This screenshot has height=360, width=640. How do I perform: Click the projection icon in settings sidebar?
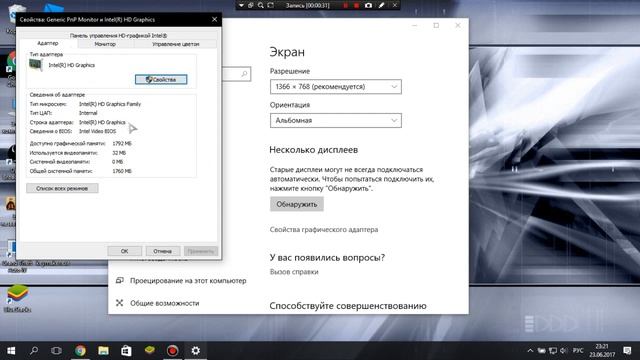pyautogui.click(x=120, y=280)
